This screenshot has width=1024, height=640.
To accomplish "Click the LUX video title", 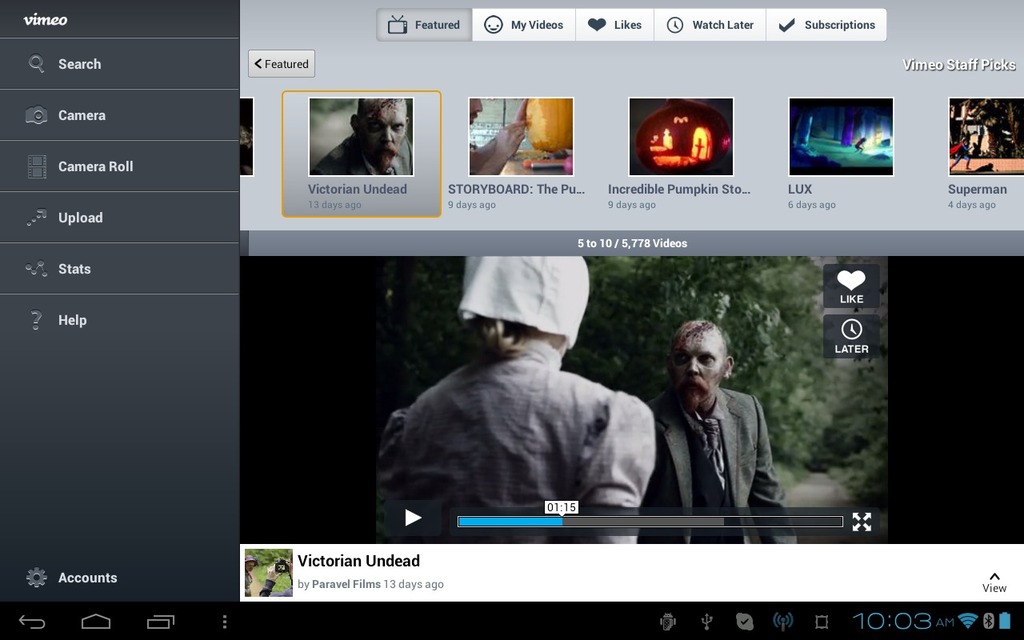I will click(800, 189).
